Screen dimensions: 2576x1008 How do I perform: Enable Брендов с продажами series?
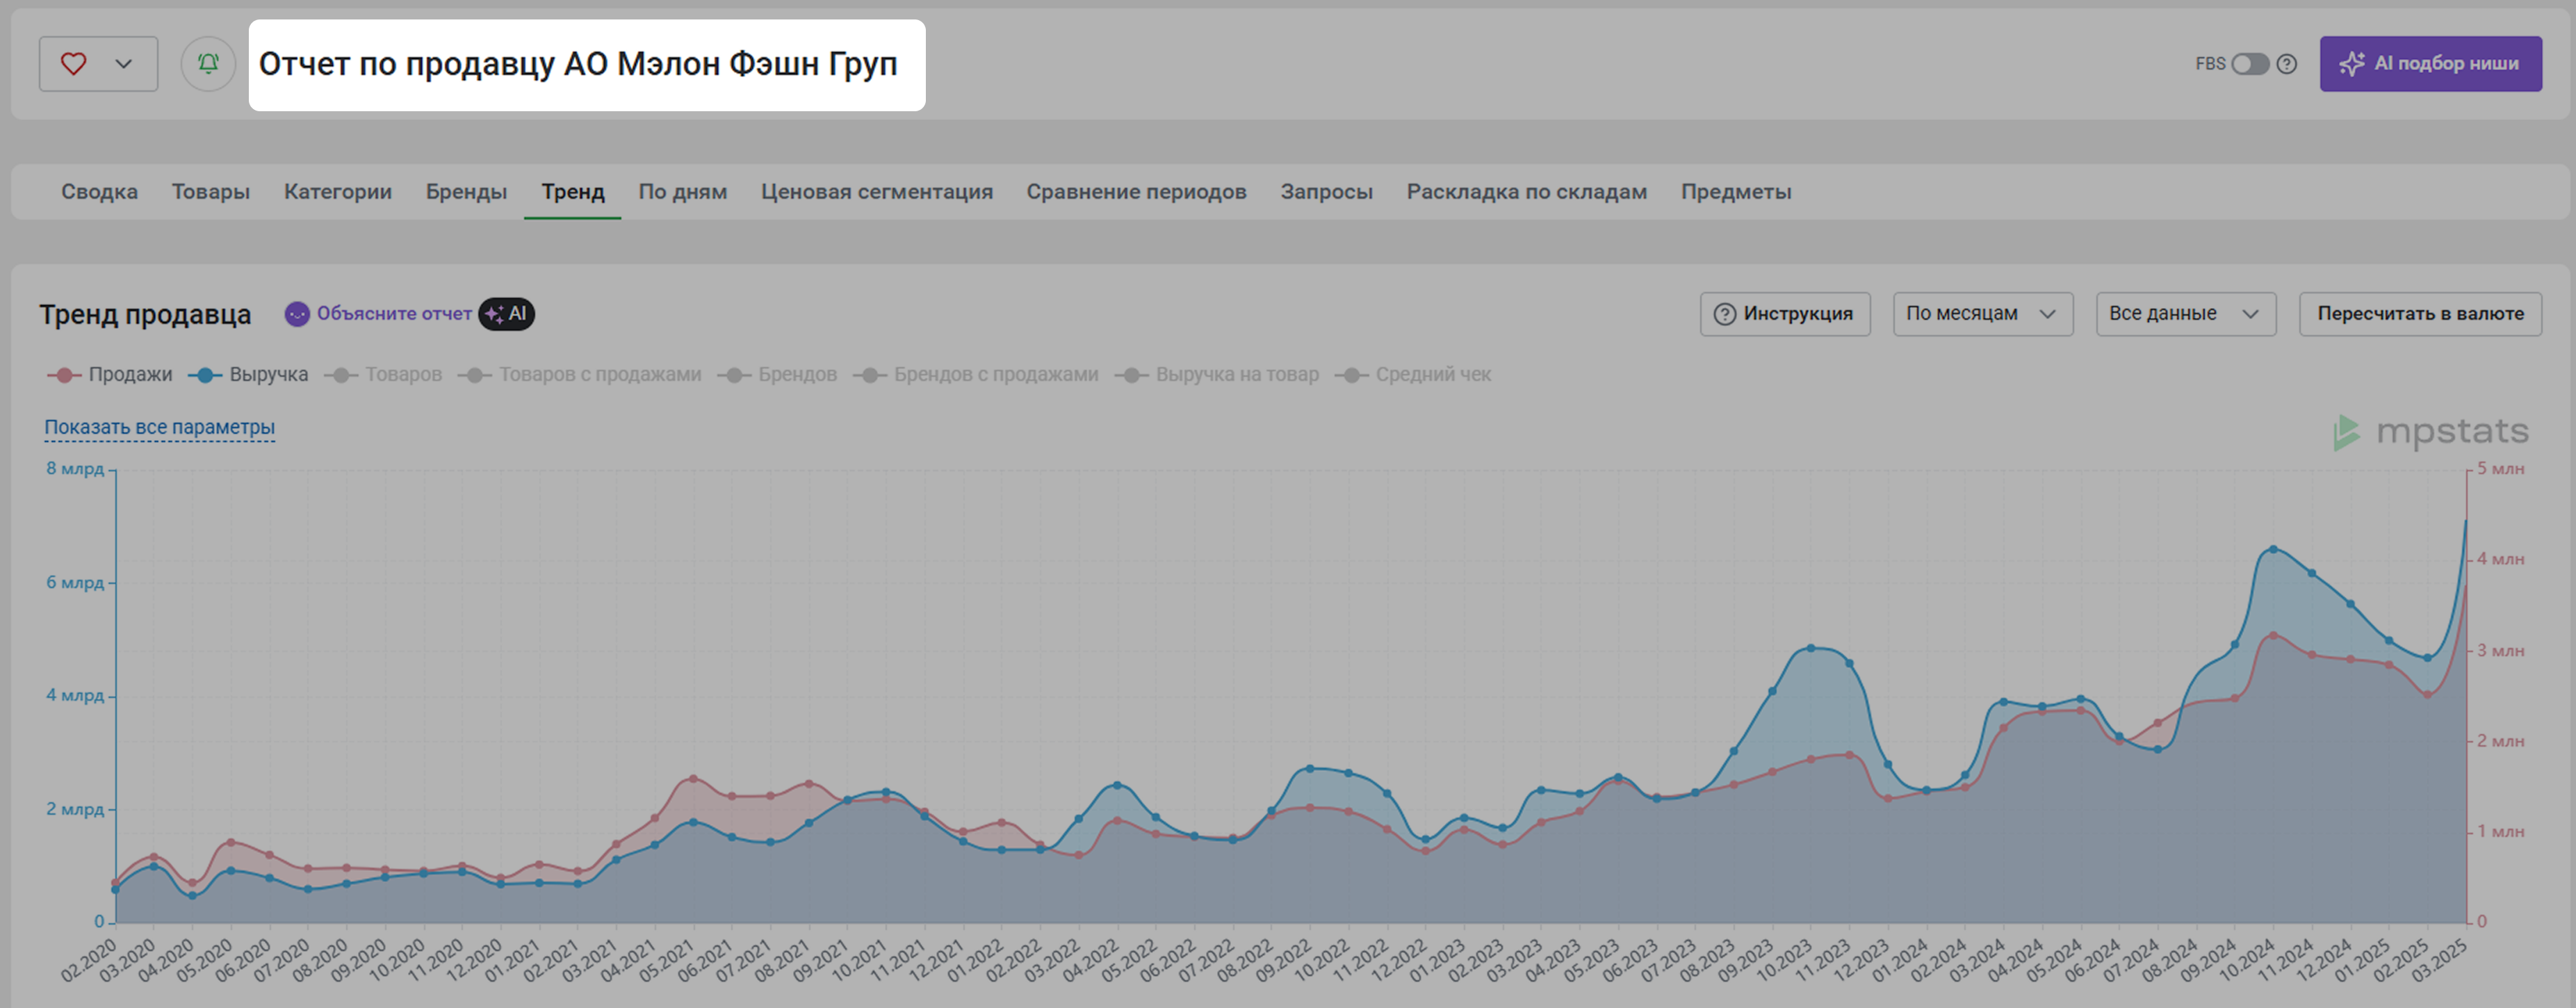coord(975,374)
